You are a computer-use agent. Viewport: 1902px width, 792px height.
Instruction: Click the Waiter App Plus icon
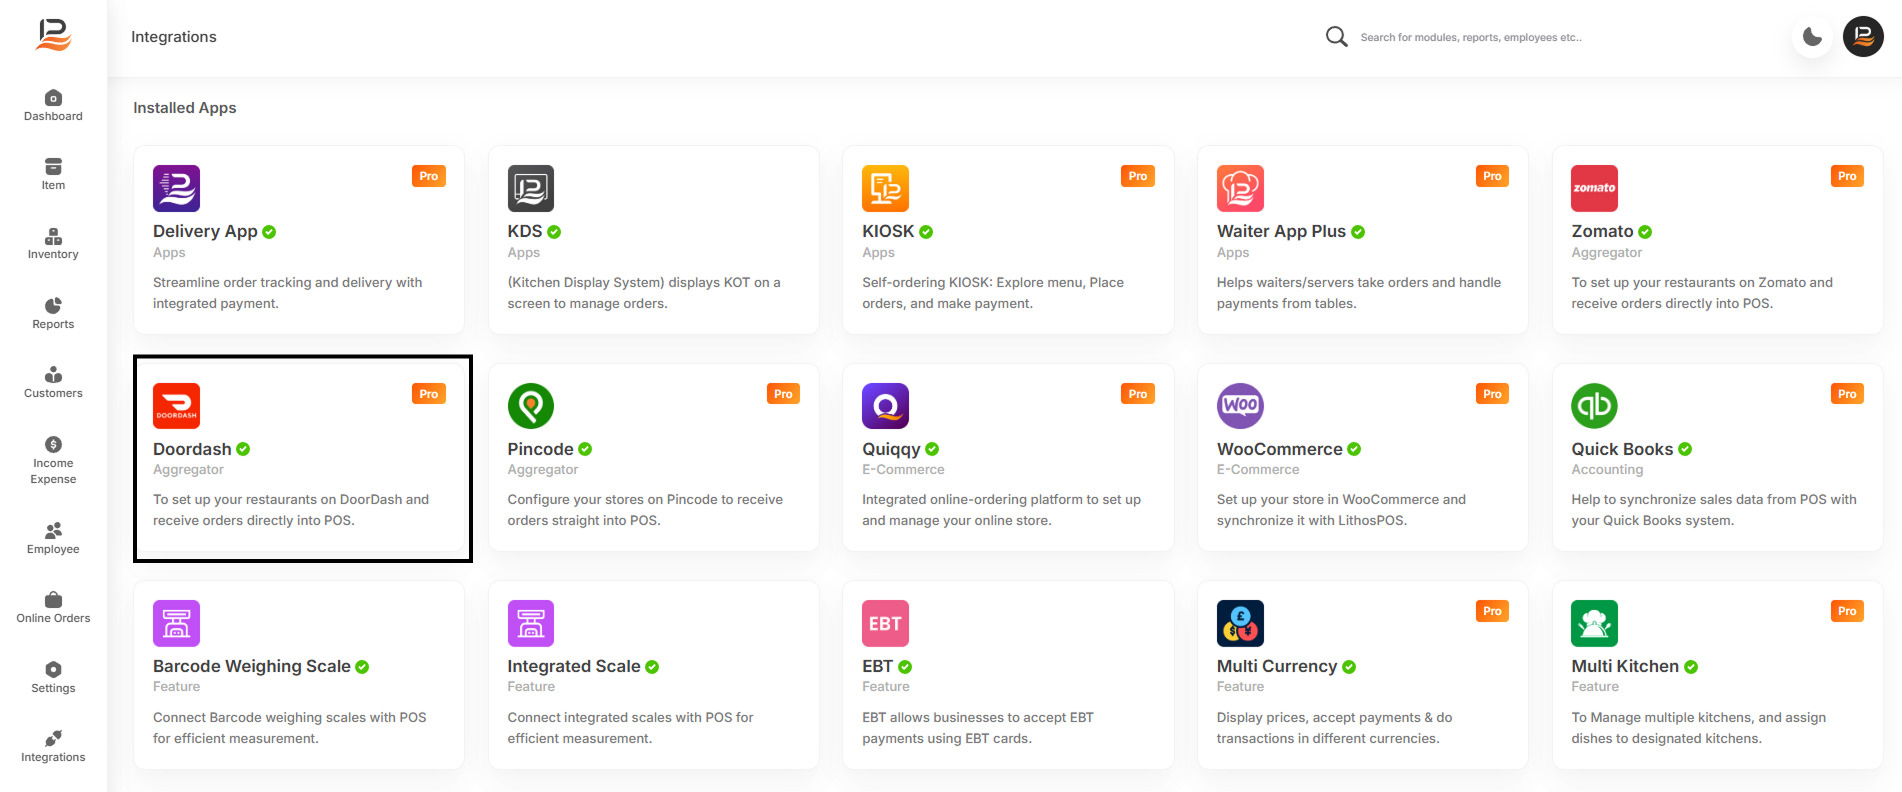coord(1240,188)
